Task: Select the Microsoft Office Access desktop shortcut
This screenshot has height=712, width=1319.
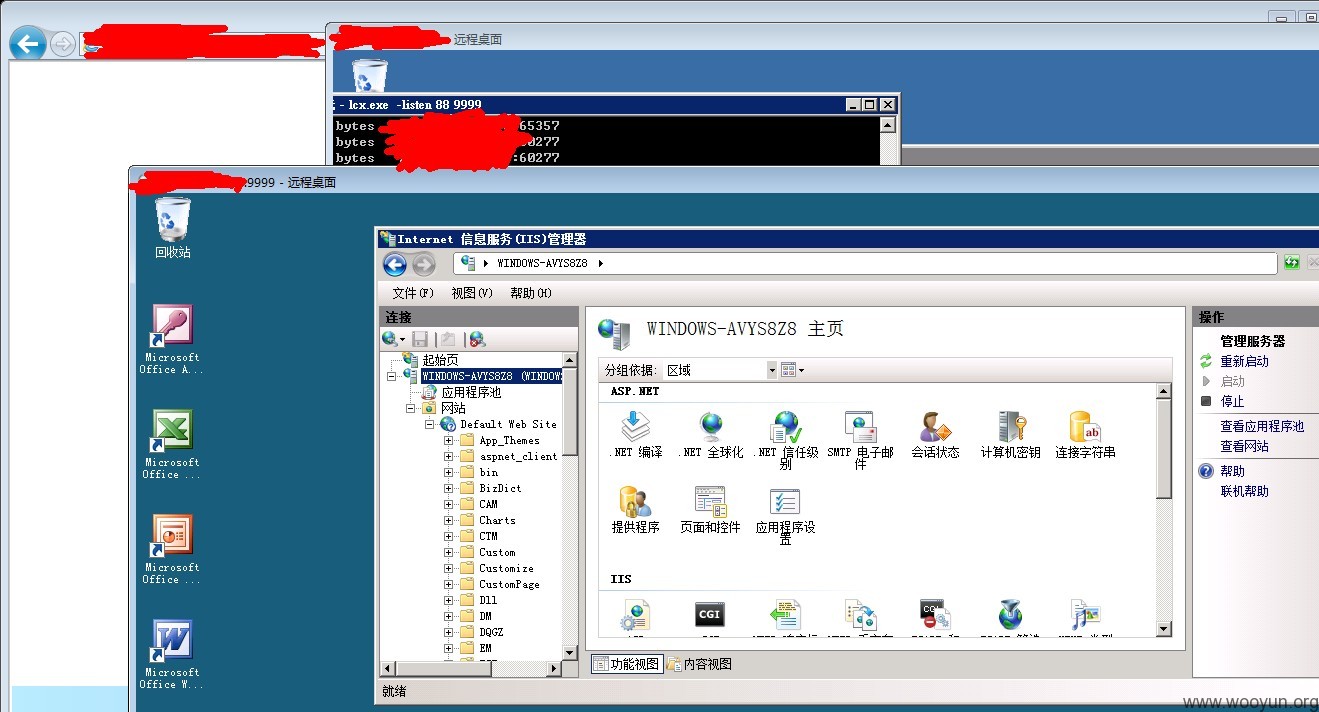Action: pyautogui.click(x=172, y=340)
